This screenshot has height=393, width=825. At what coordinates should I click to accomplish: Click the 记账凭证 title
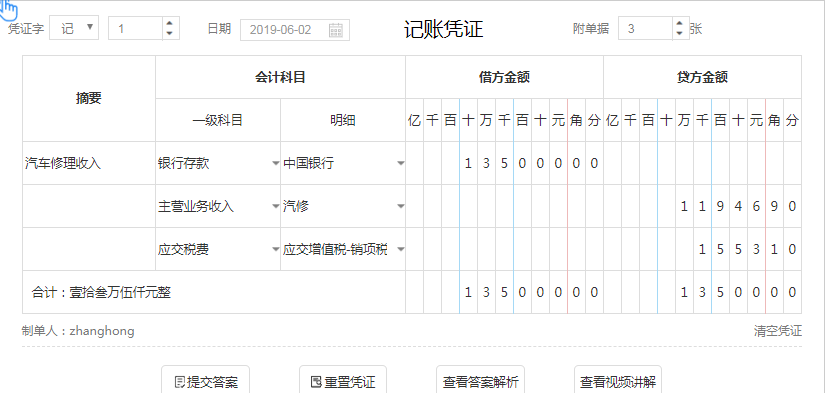(444, 29)
